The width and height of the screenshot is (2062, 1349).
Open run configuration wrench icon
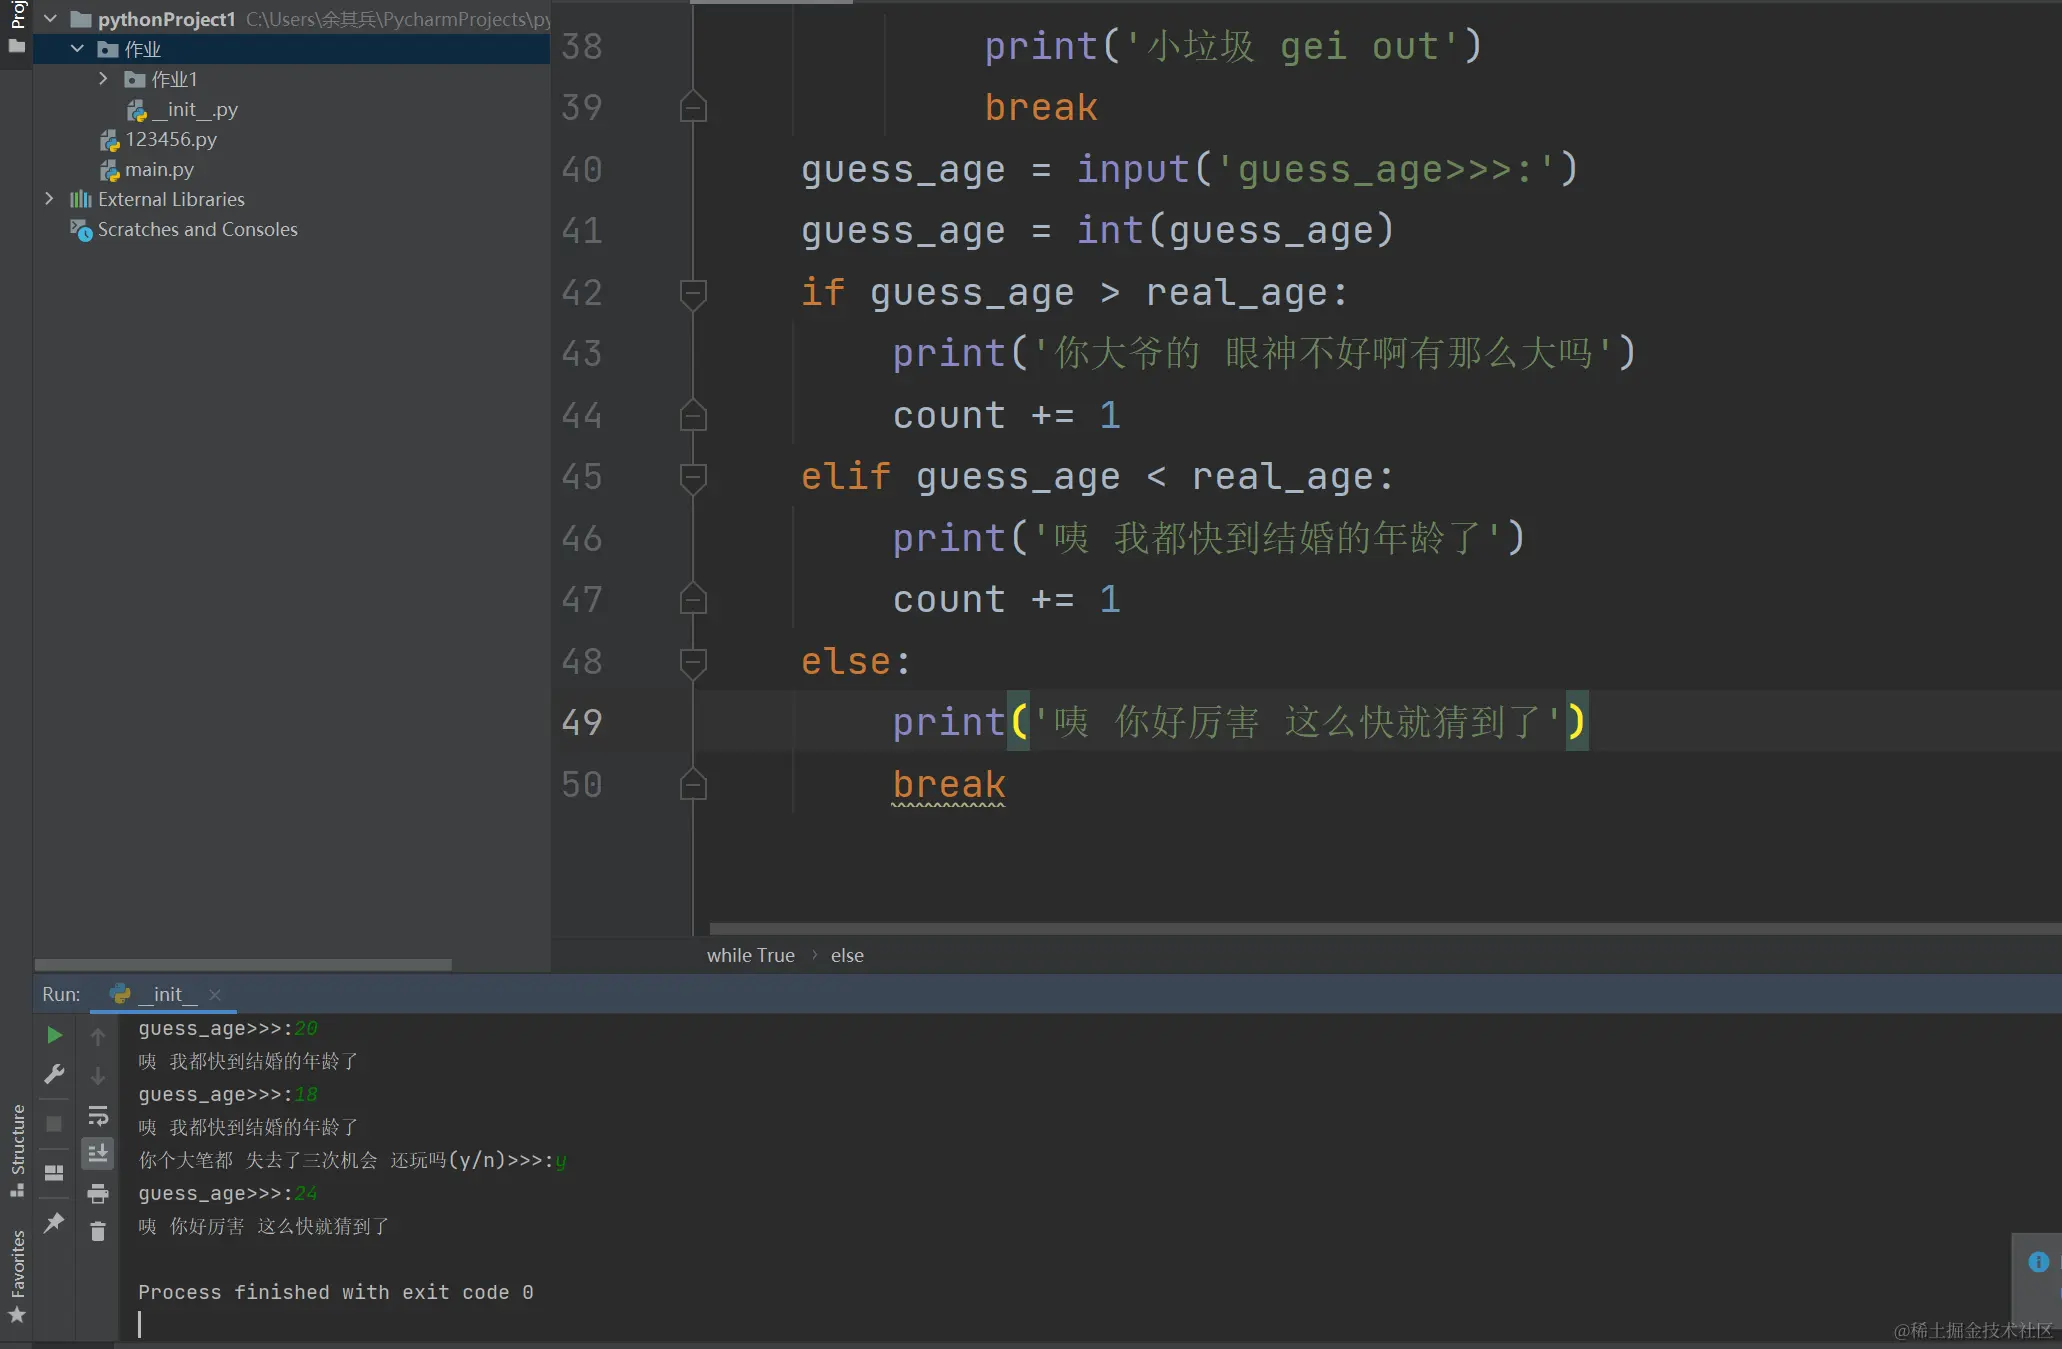54,1074
